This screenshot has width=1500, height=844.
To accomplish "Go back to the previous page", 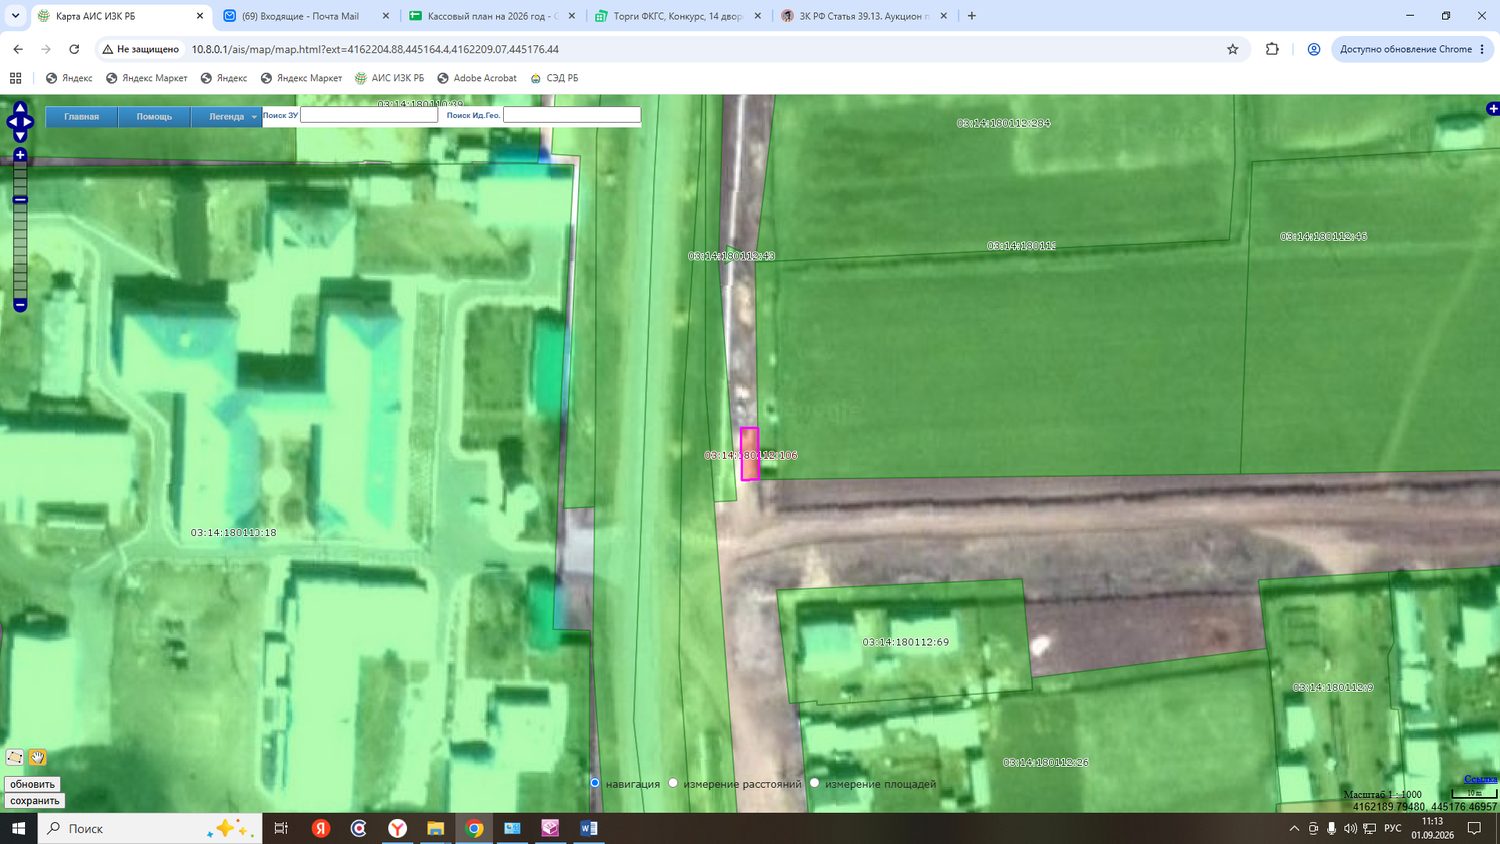I will [18, 49].
